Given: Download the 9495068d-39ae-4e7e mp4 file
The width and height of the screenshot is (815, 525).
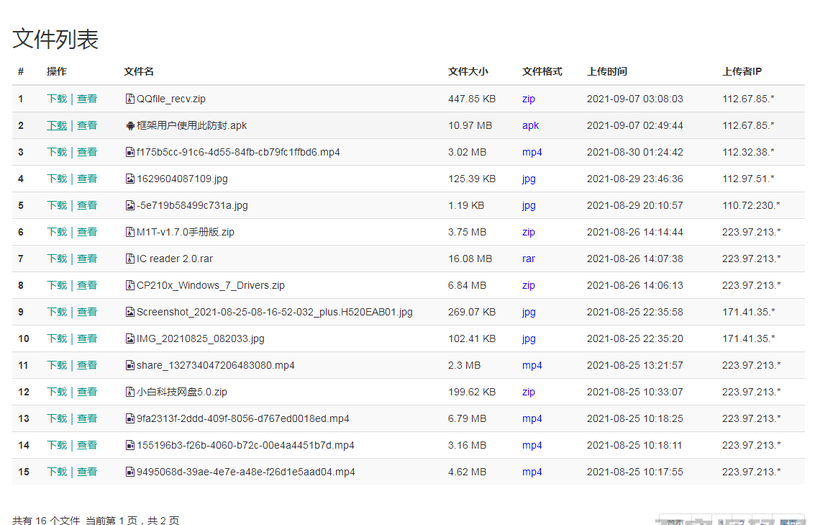Looking at the screenshot, I should click(x=56, y=472).
